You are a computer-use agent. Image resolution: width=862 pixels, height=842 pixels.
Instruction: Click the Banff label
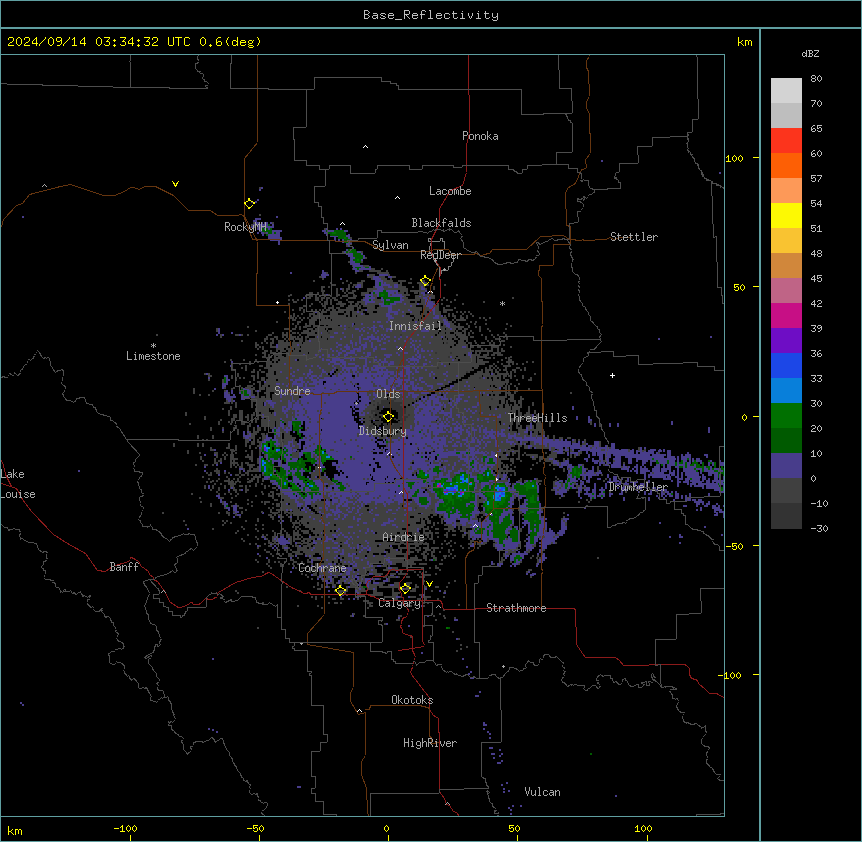tap(124, 567)
